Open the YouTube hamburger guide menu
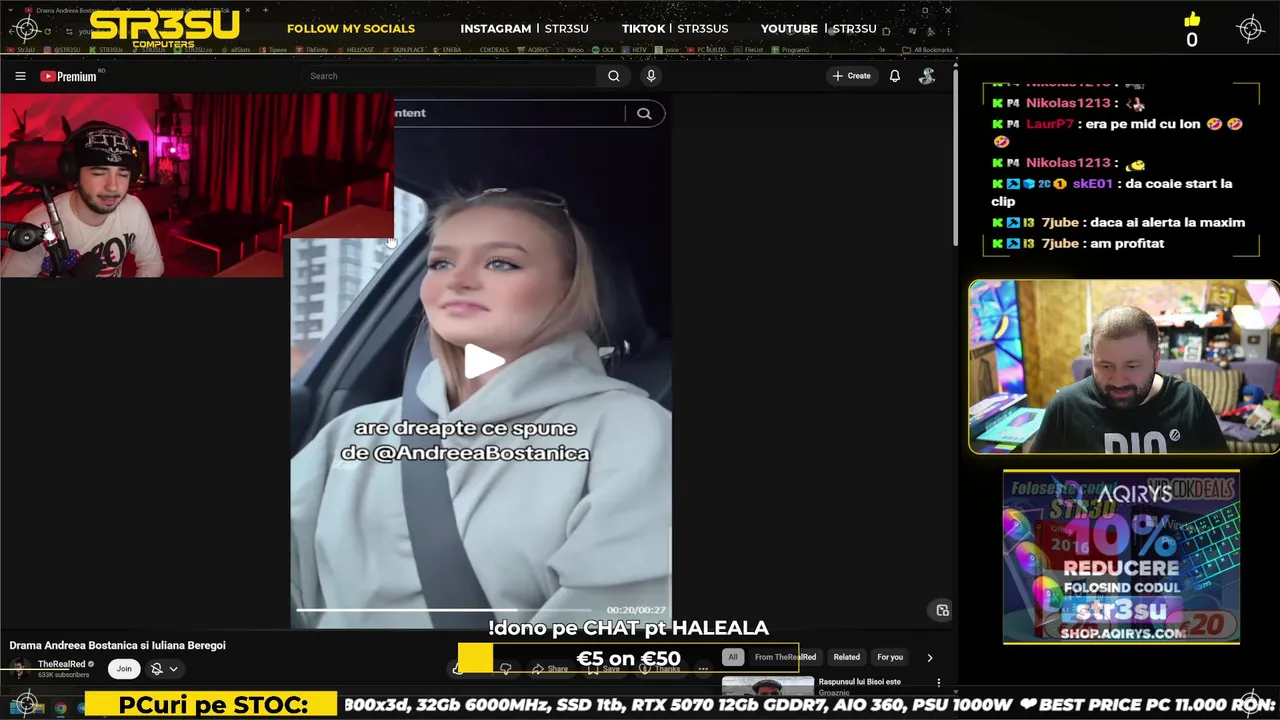Viewport: 1280px width, 720px height. coord(20,76)
